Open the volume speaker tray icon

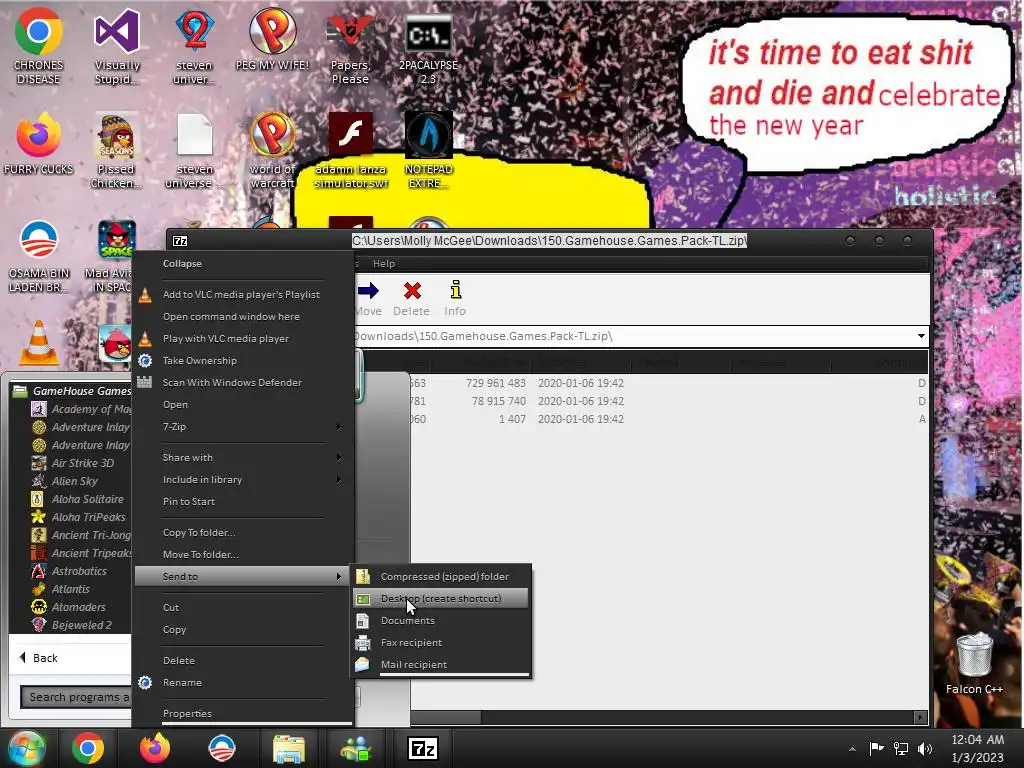(x=925, y=748)
